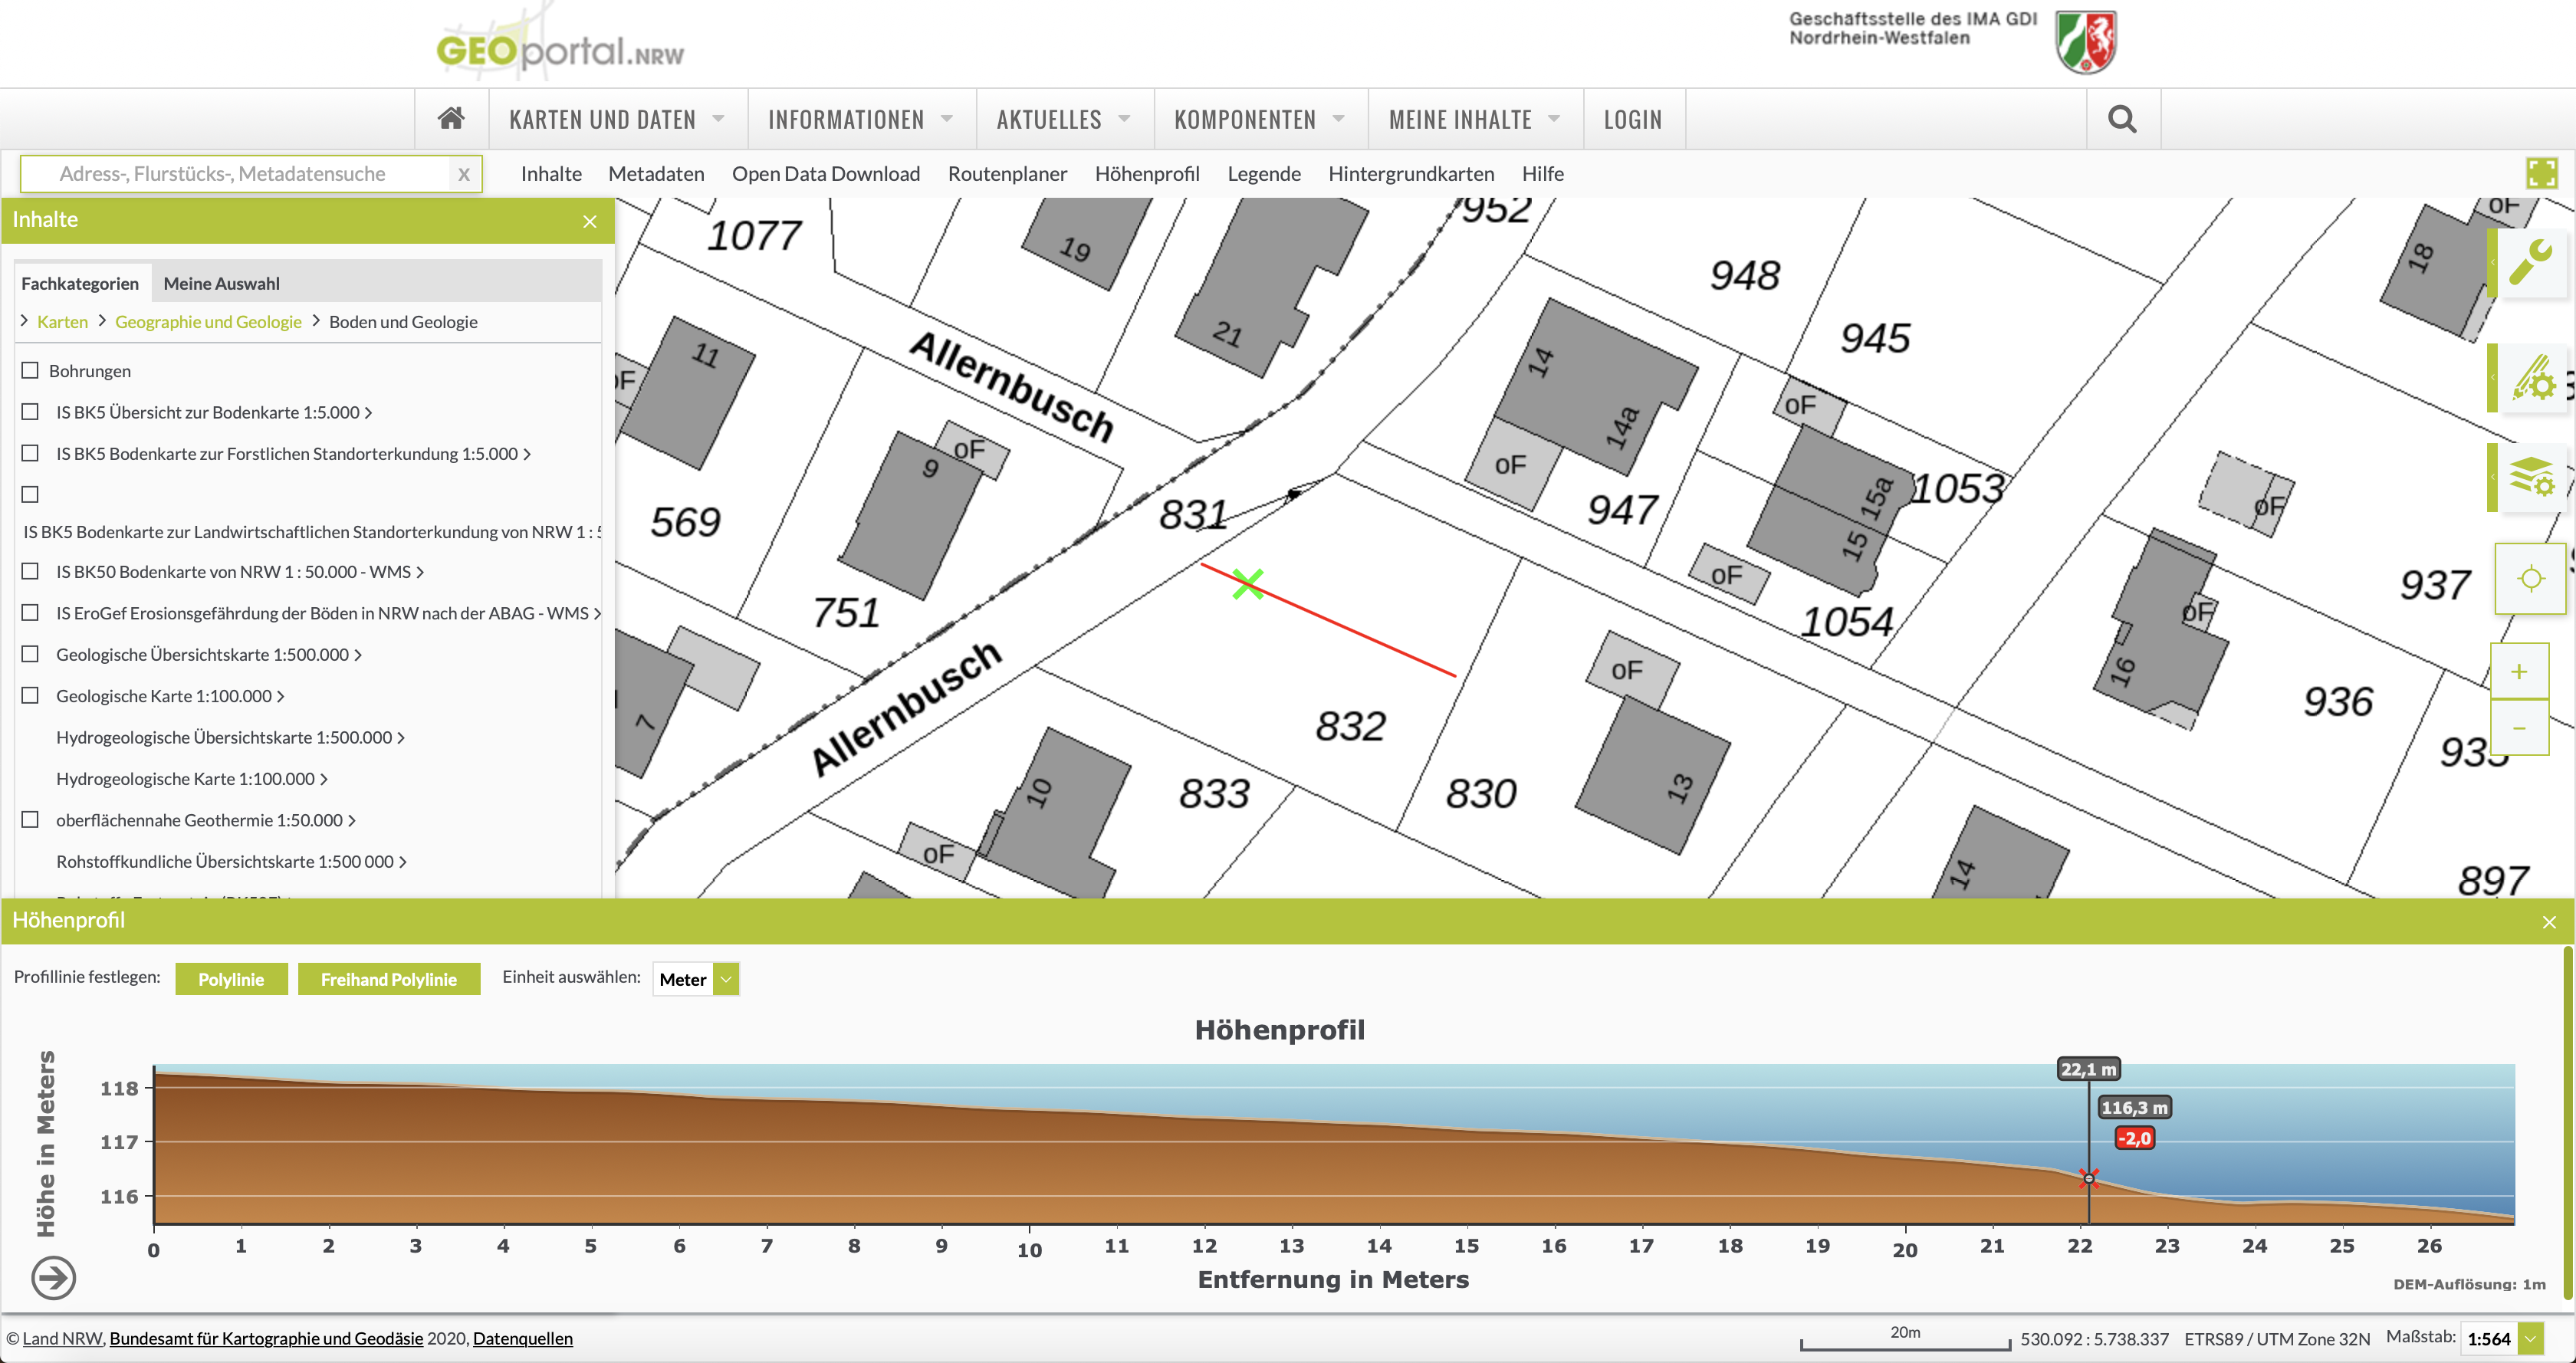
Task: Open the drawing tools settings icon
Action: pyautogui.click(x=2533, y=377)
